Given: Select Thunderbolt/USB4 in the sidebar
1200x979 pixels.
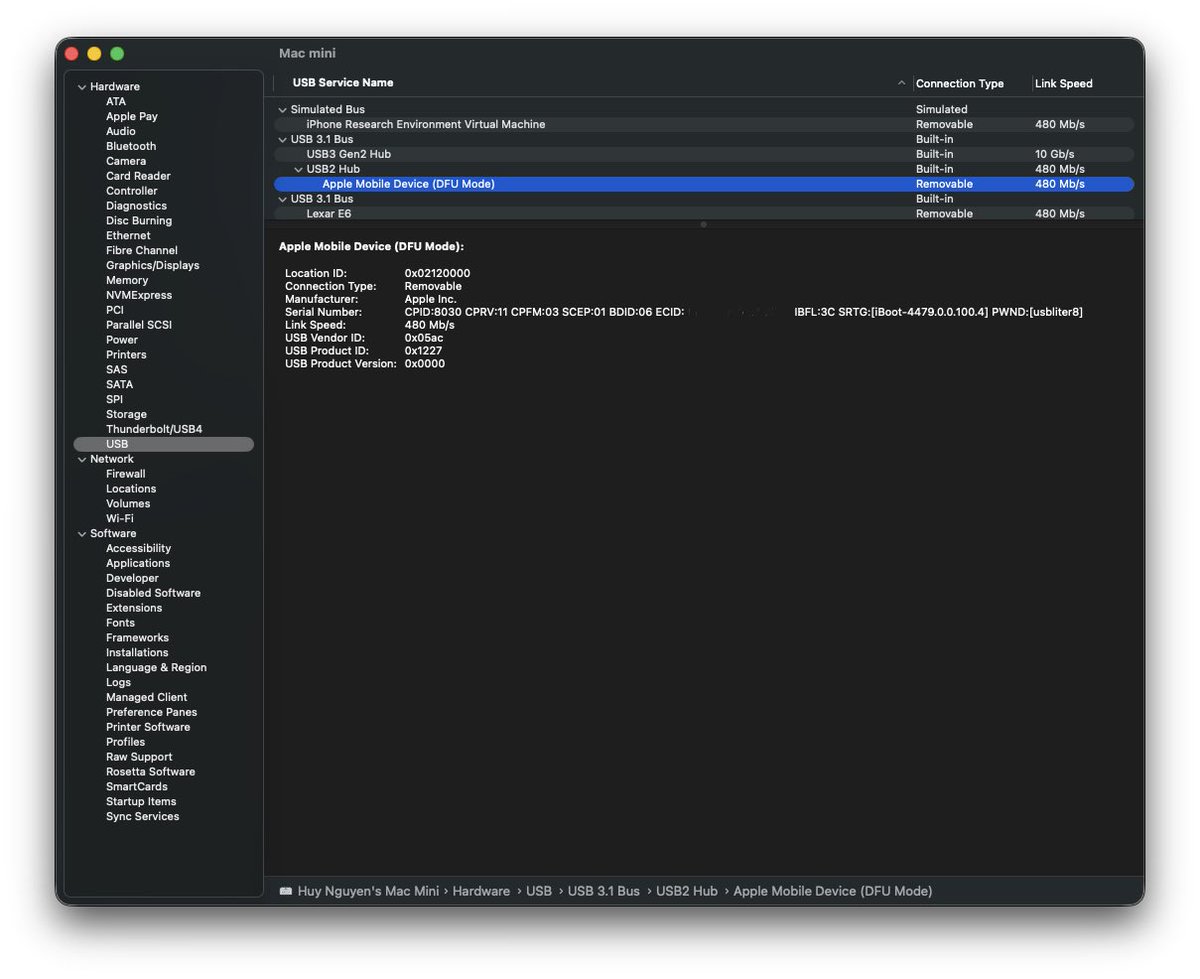Looking at the screenshot, I should (x=154, y=430).
